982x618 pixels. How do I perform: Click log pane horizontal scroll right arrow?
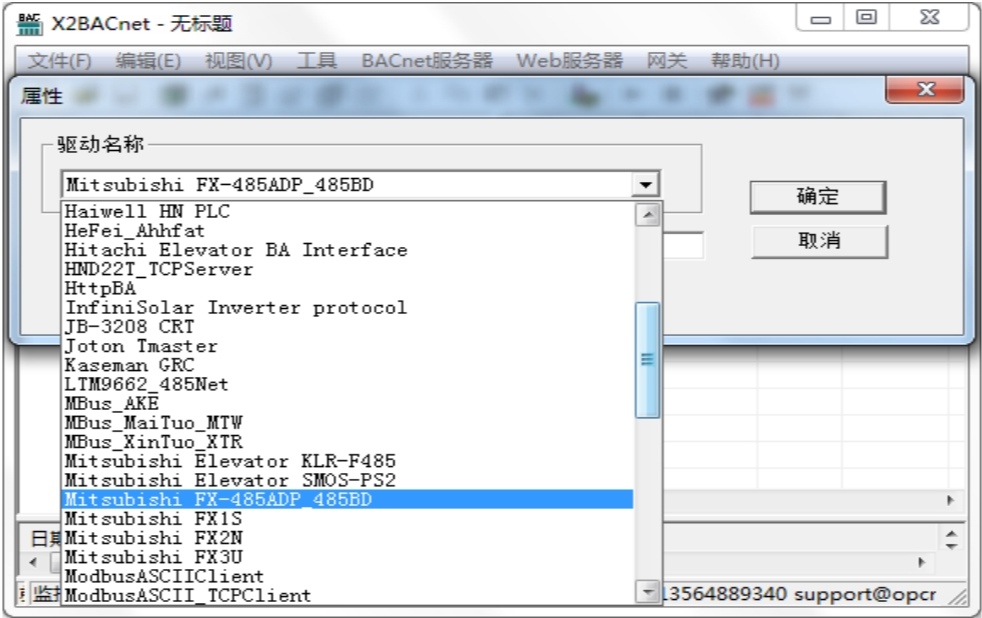pos(922,562)
